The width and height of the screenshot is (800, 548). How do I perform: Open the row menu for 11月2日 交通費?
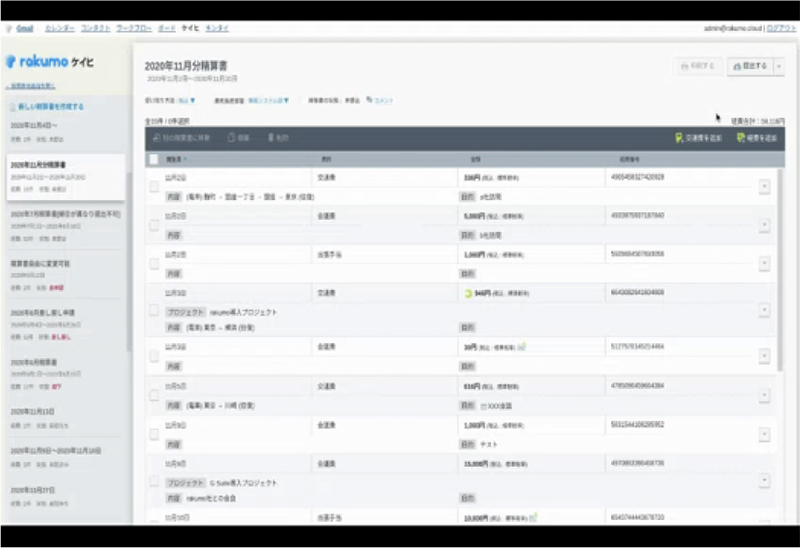click(764, 187)
